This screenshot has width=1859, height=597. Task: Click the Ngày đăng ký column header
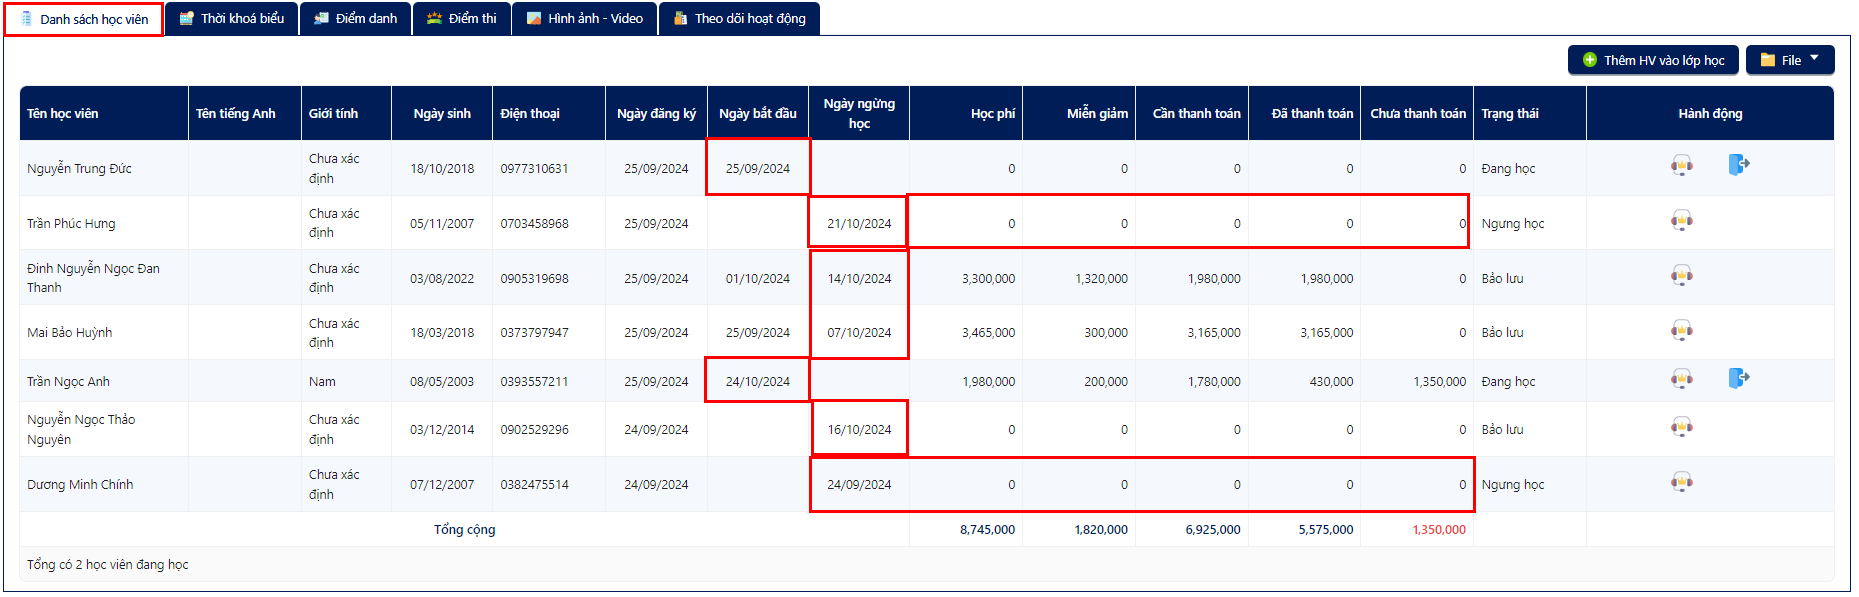[656, 113]
